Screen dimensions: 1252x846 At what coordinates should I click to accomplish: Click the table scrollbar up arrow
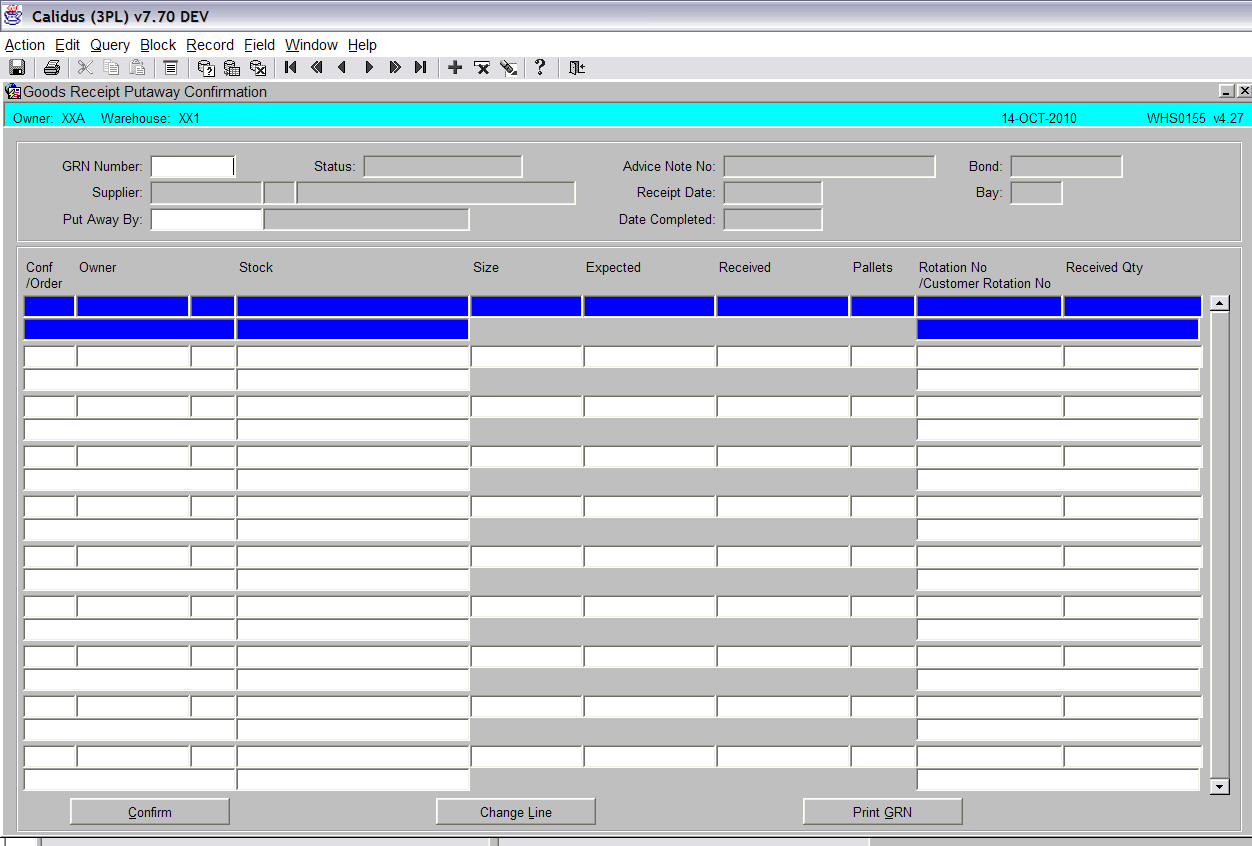[1219, 303]
